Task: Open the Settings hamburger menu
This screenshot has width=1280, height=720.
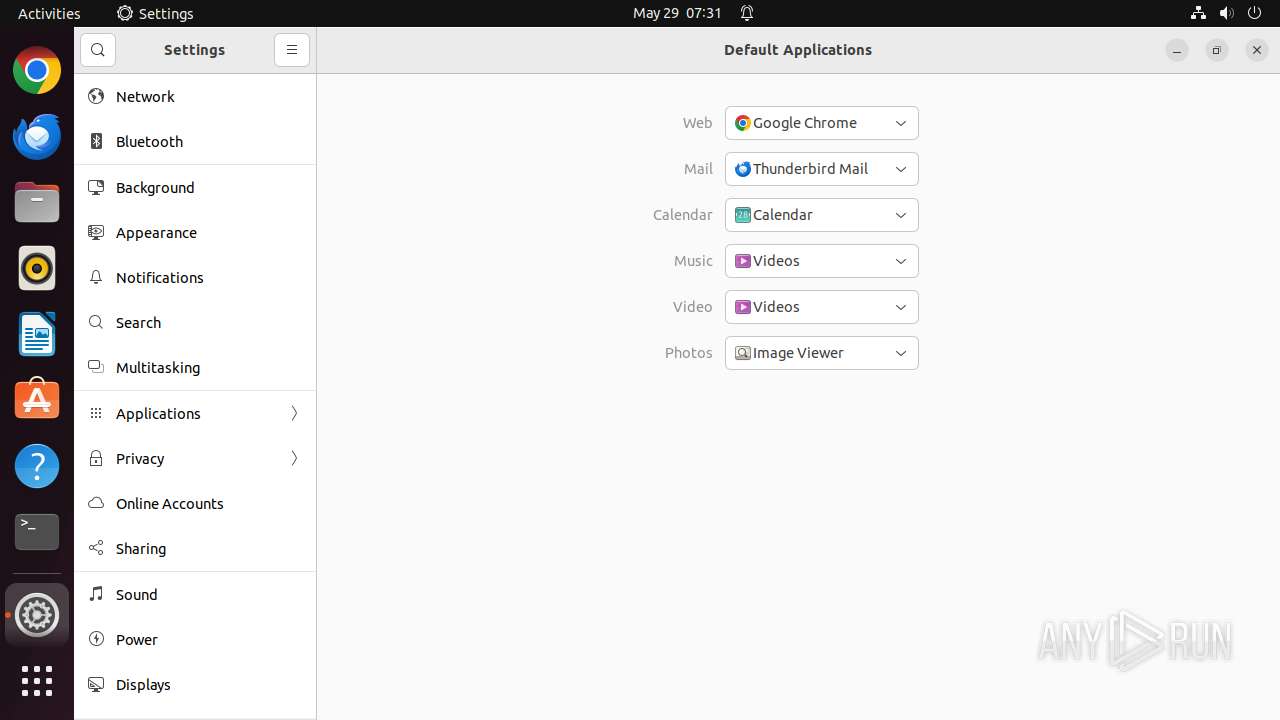Action: pos(292,50)
